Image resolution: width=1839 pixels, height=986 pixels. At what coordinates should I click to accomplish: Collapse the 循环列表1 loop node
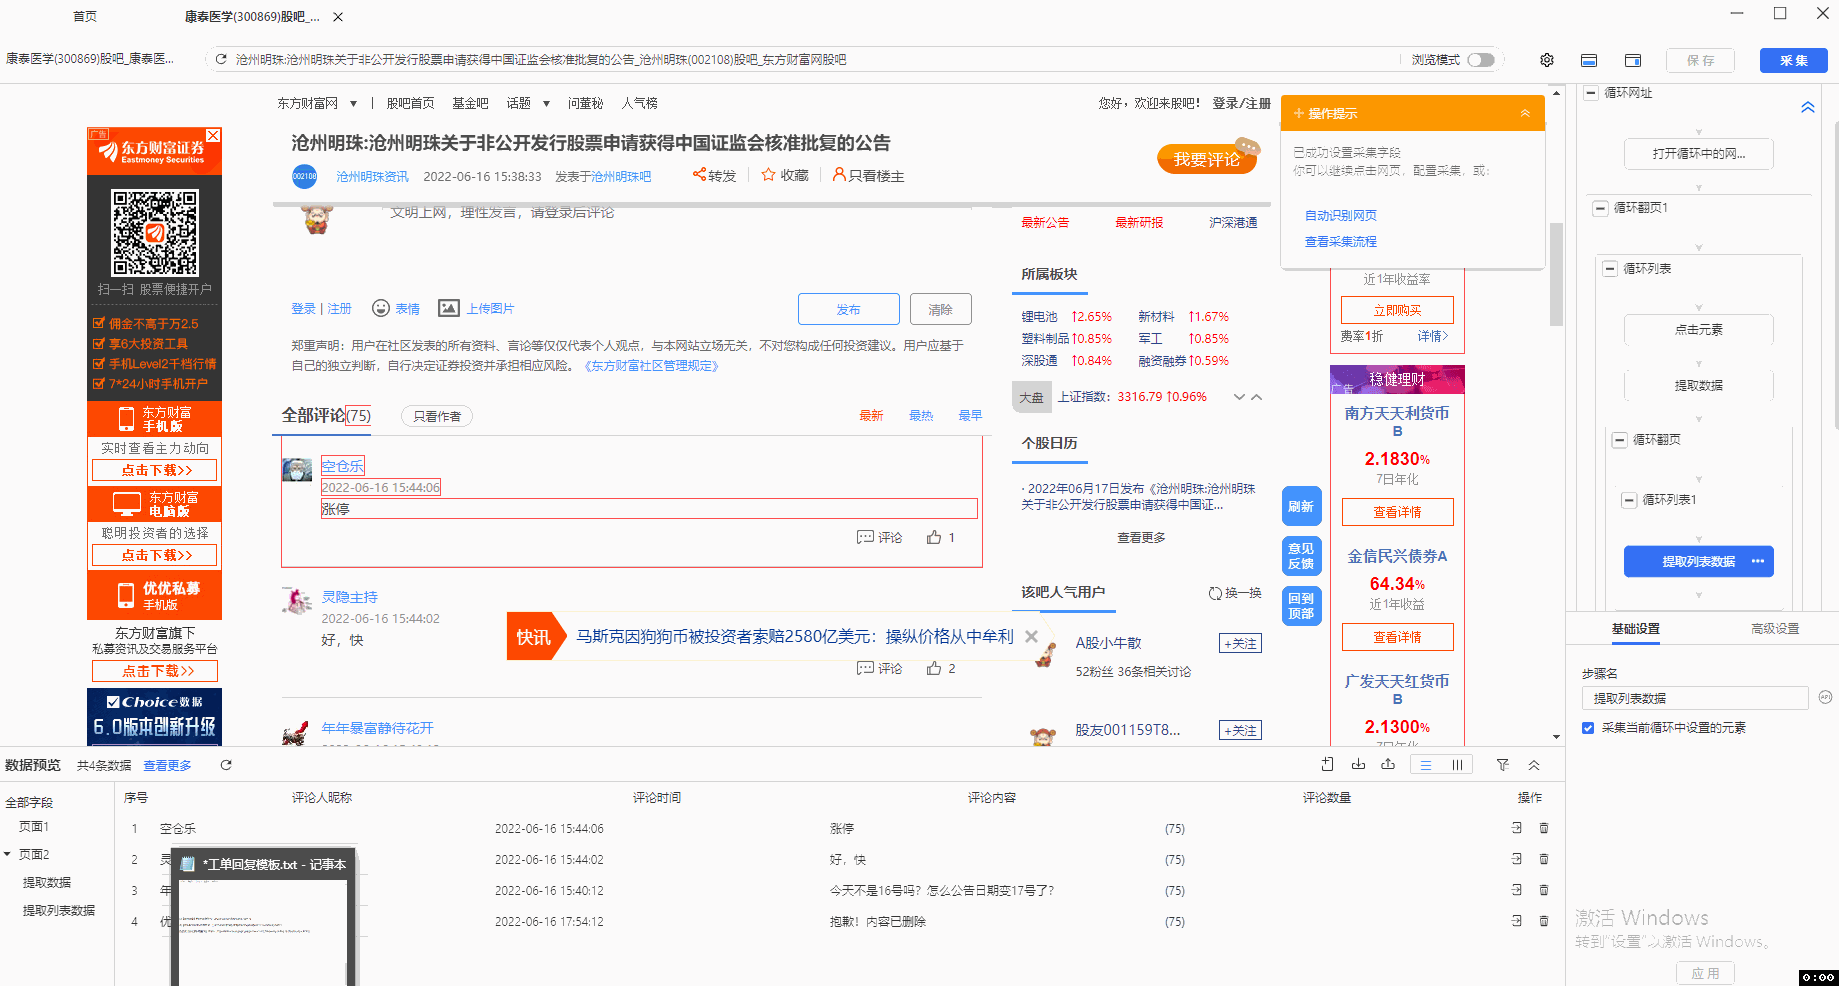[1630, 500]
